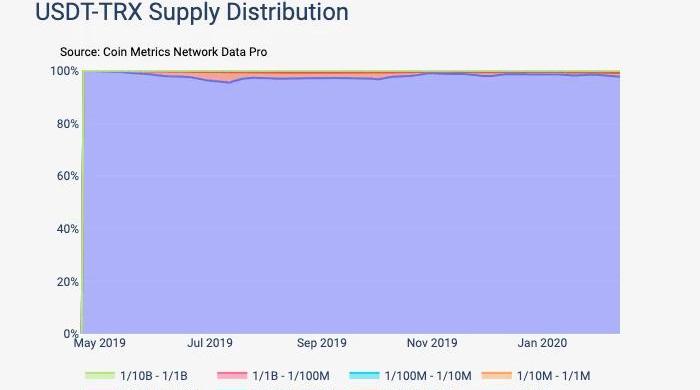Click the large purple area of the chart
The height and width of the screenshot is (390, 700).
351,205
